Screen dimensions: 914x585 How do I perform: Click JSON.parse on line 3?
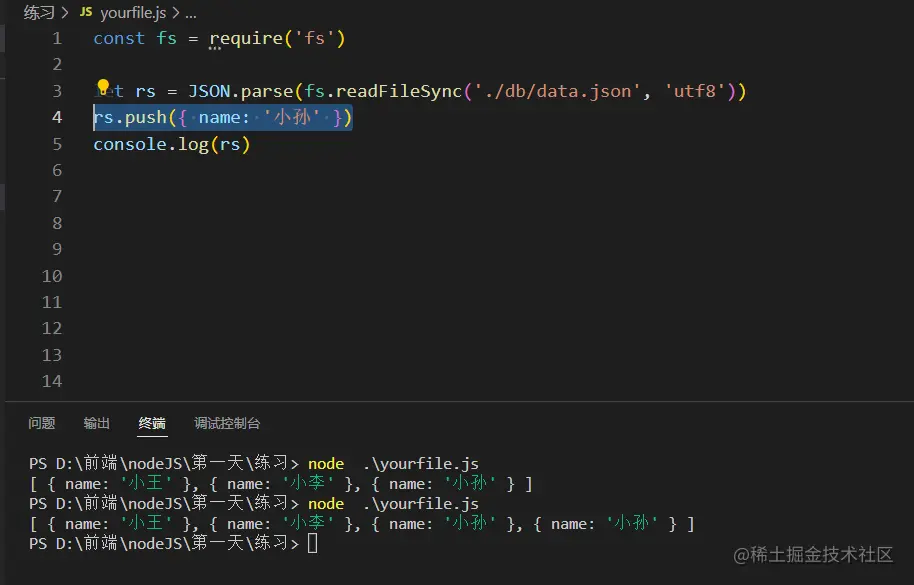[x=240, y=91]
